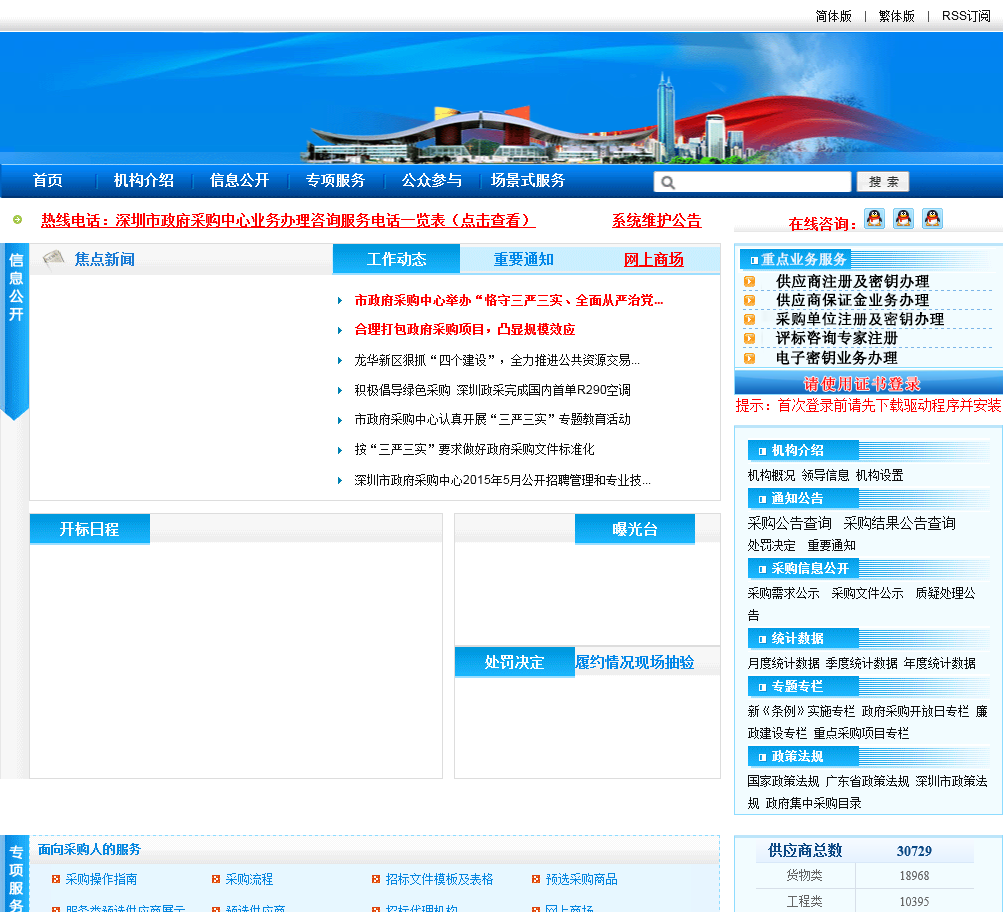1003x912 pixels.
Task: Open 供应商注册及密钥办理 service link
Action: click(x=853, y=281)
